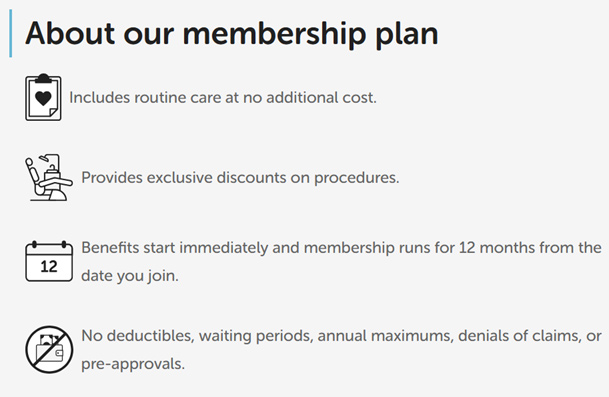Click the heart on the clipboard icon
Viewport: 609px width, 397px height.
(43, 98)
